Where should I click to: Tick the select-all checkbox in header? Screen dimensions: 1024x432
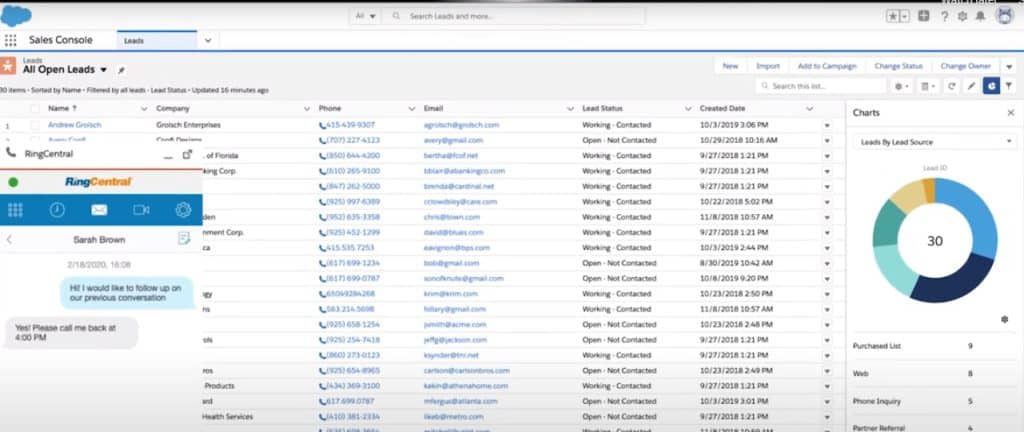point(35,107)
